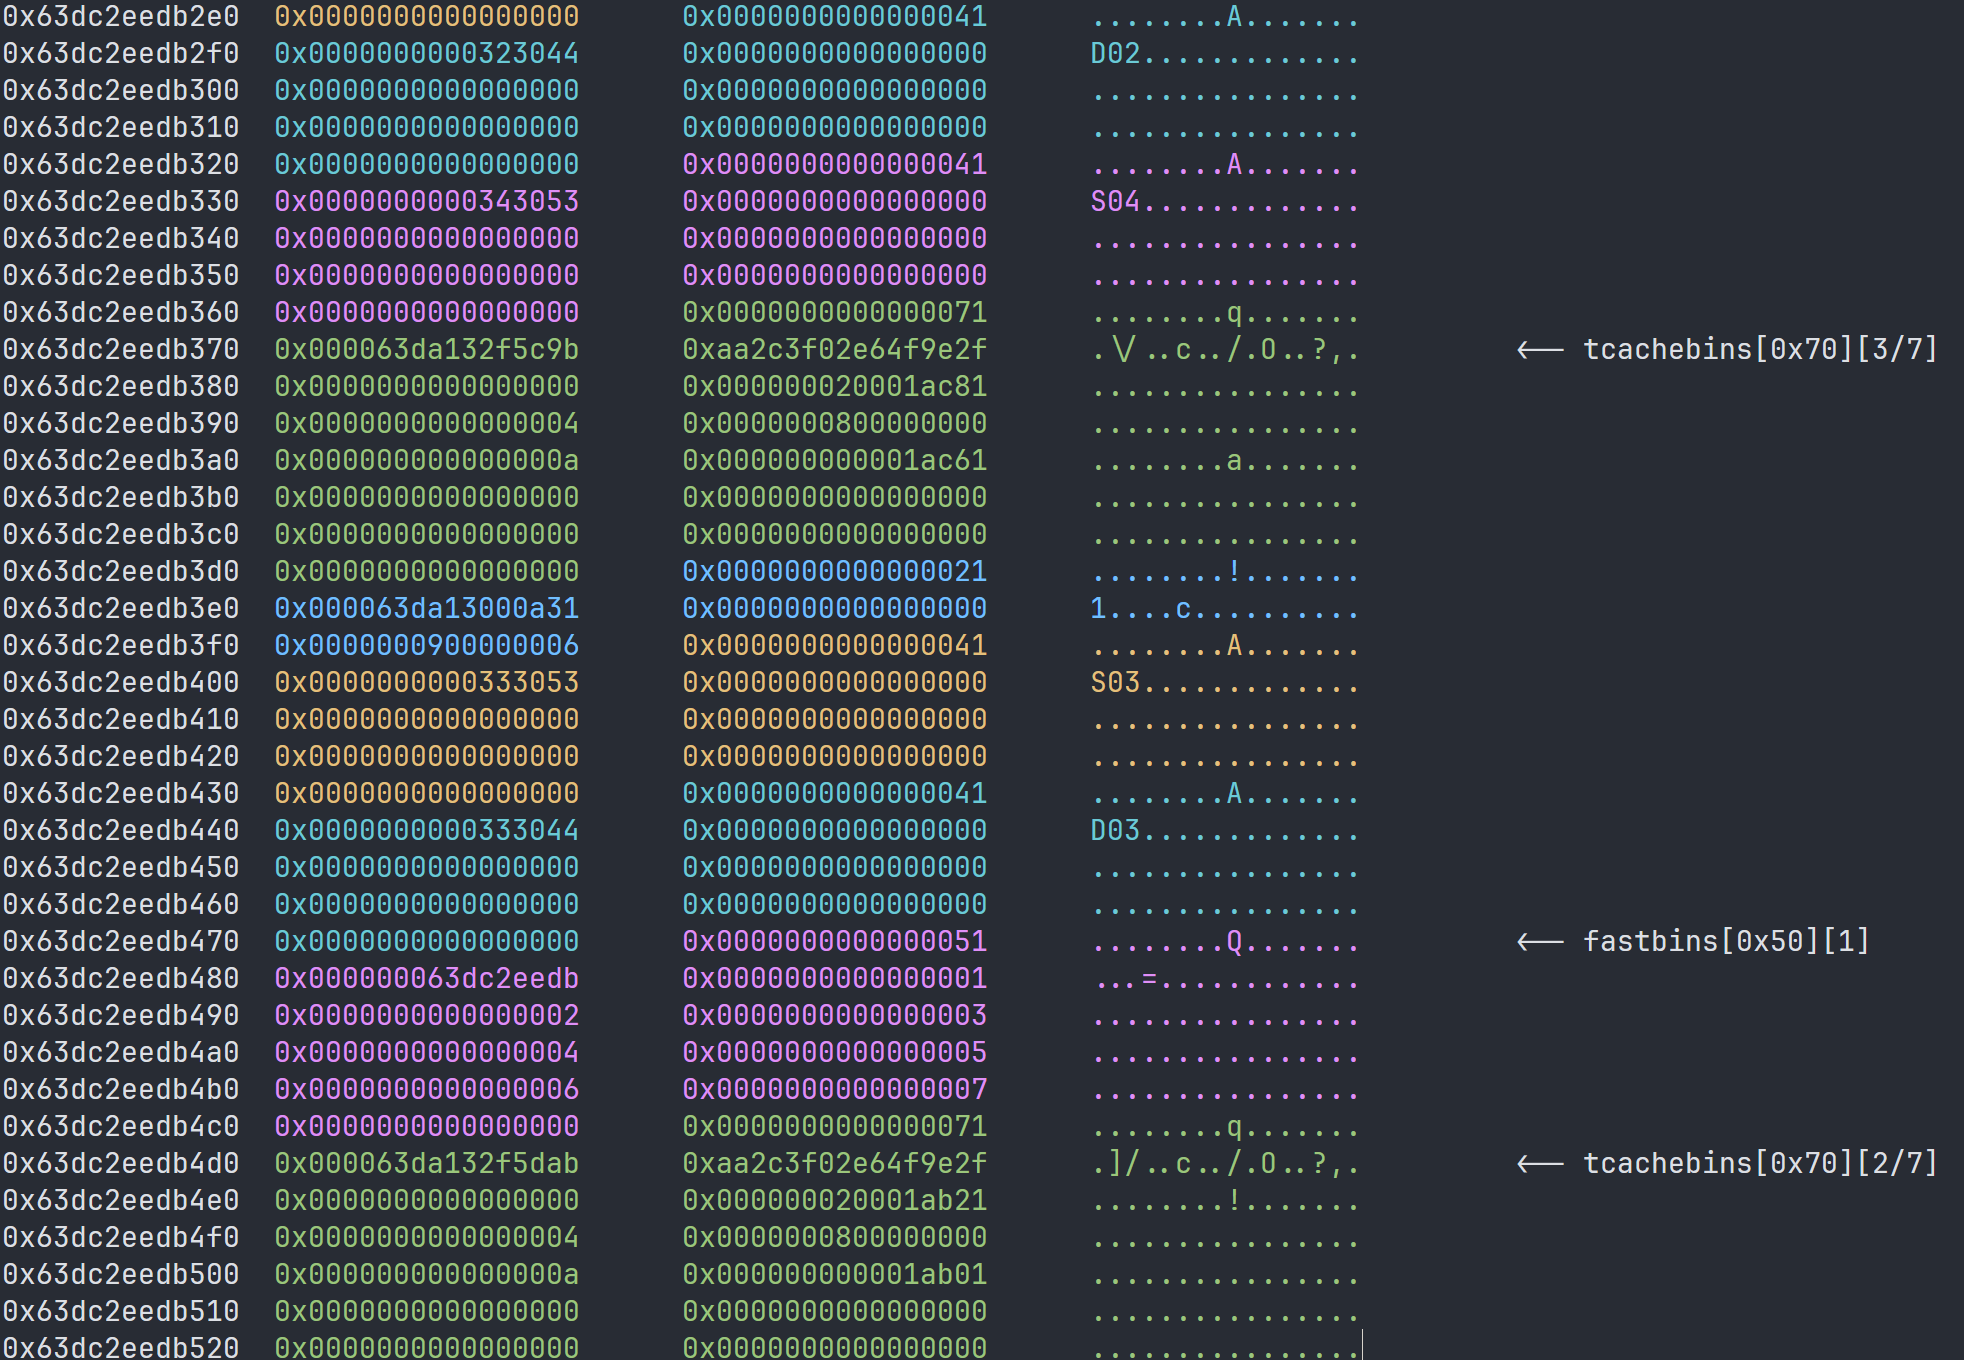Click address 0x63dc2eedb2e0 in first row
The width and height of the screenshot is (1964, 1360).
121,16
